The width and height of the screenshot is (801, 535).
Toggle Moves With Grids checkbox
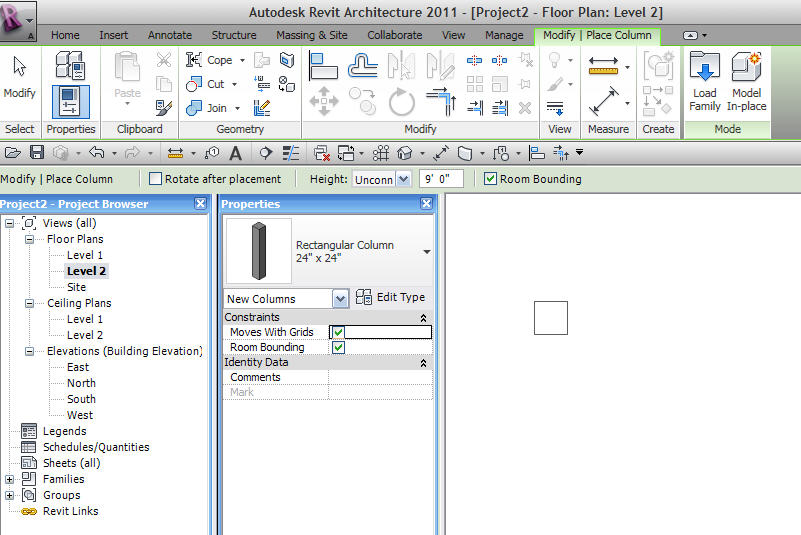click(x=338, y=332)
